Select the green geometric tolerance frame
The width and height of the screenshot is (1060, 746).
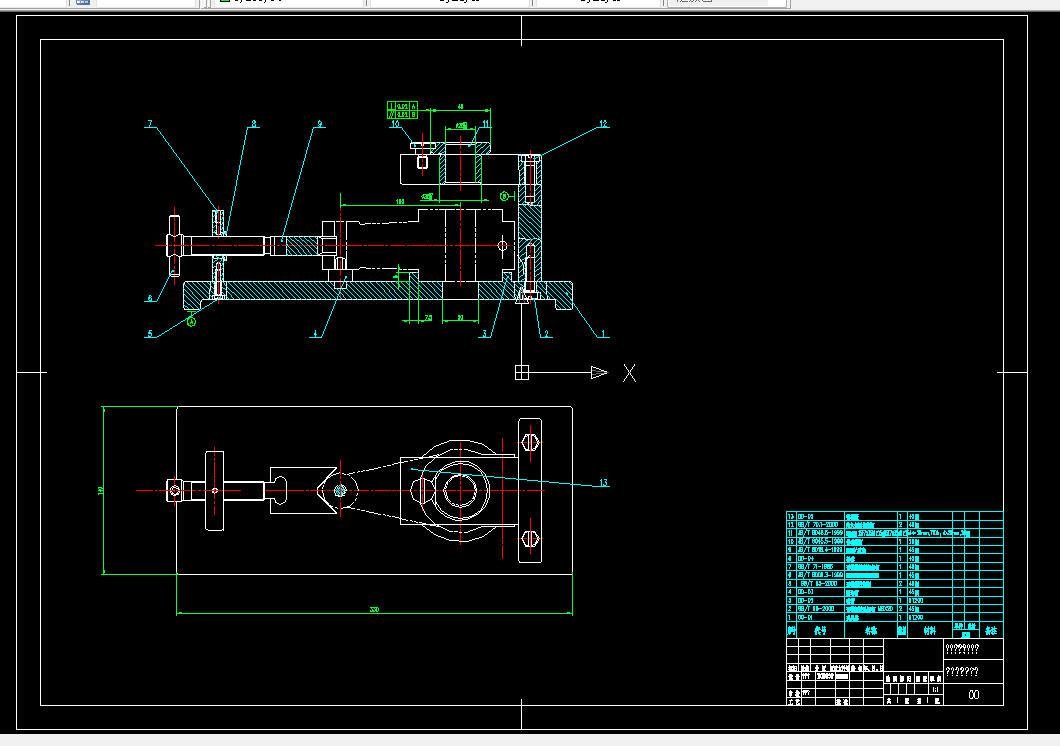coord(402,110)
